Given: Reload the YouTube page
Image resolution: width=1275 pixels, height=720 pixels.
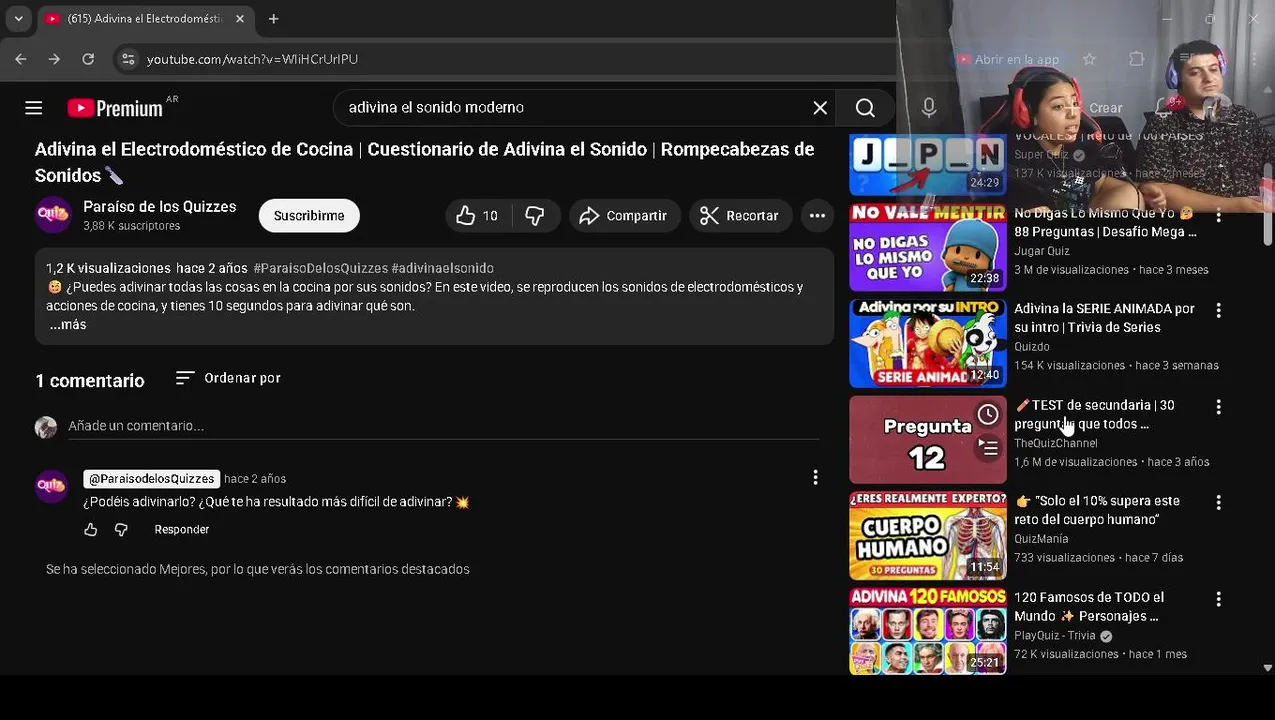Looking at the screenshot, I should click(88, 59).
